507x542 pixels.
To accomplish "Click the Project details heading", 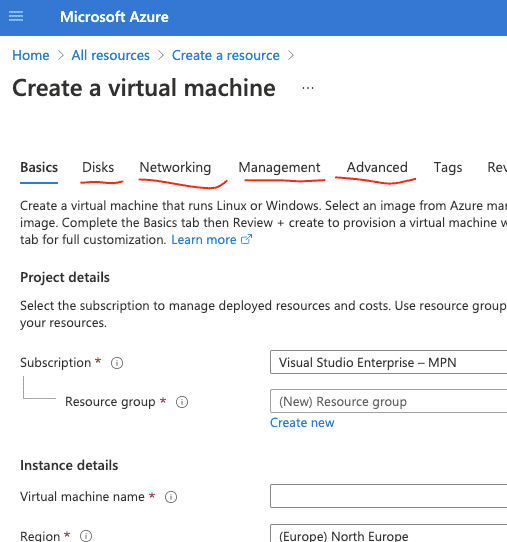I will (65, 278).
